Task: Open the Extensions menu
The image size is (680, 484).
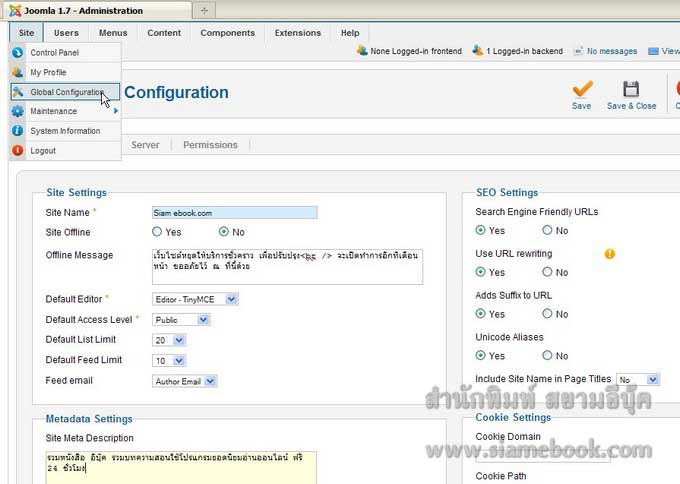Action: pos(298,33)
